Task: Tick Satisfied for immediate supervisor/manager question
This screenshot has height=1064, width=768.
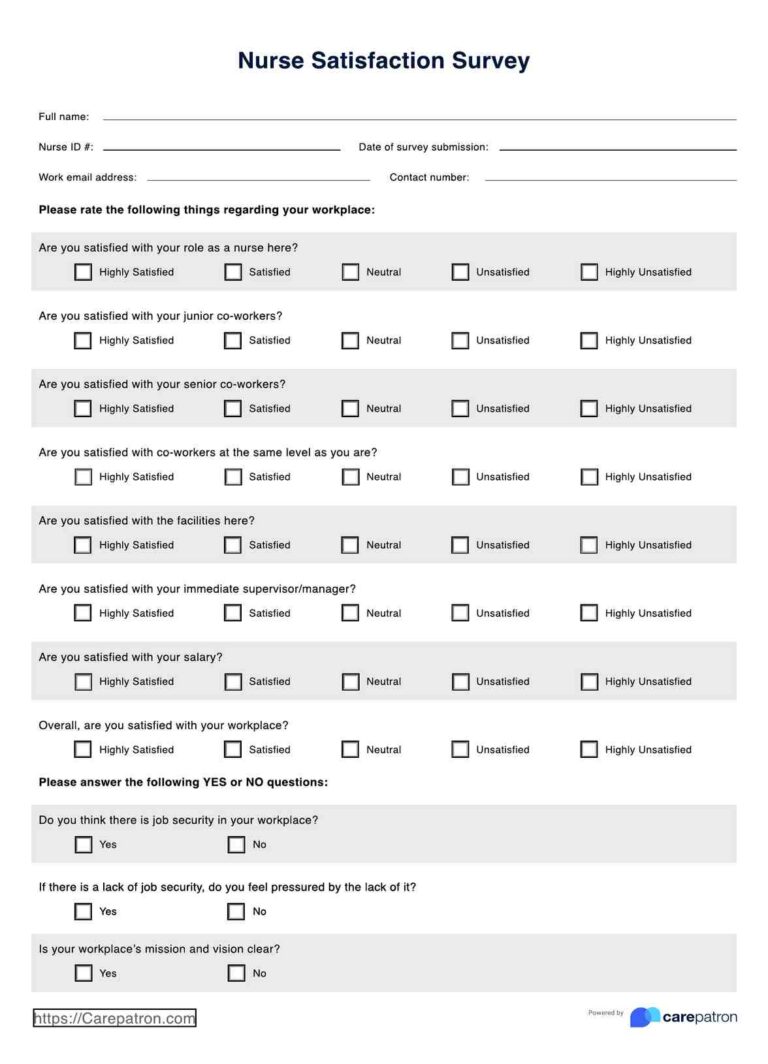Action: tap(233, 613)
